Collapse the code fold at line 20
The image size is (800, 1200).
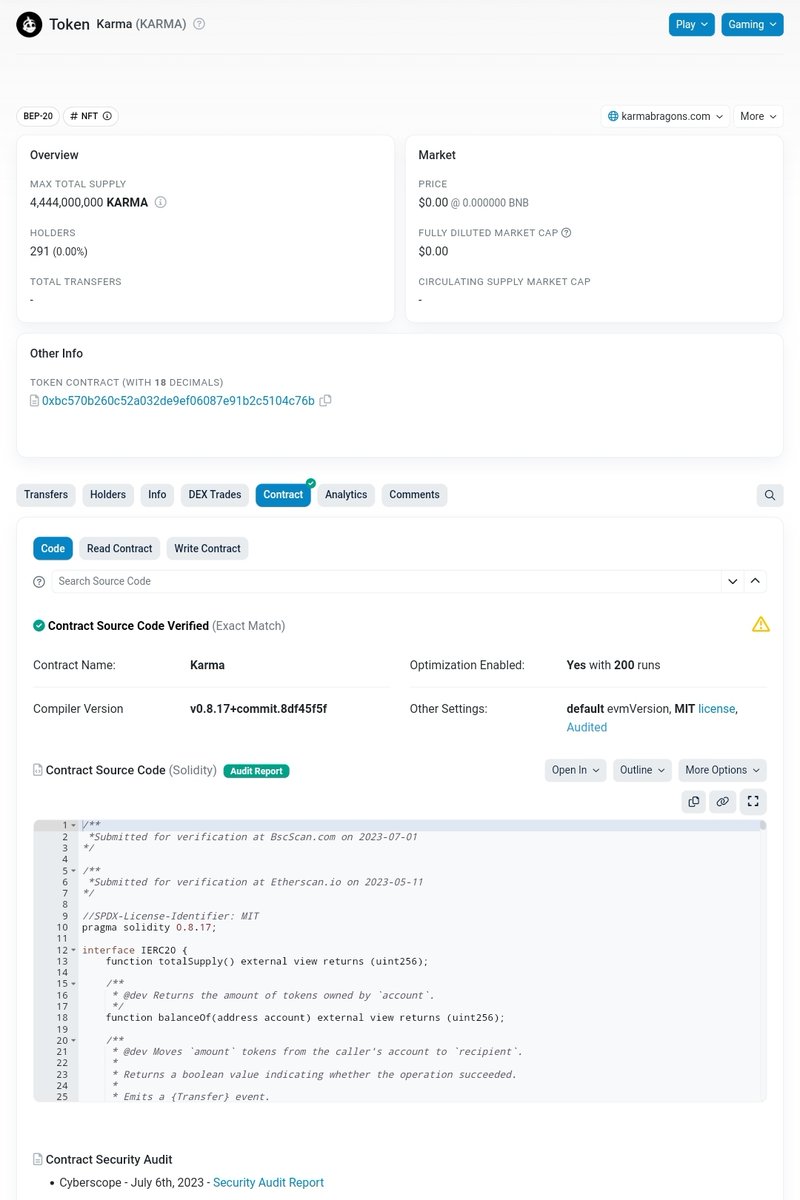[74, 1040]
